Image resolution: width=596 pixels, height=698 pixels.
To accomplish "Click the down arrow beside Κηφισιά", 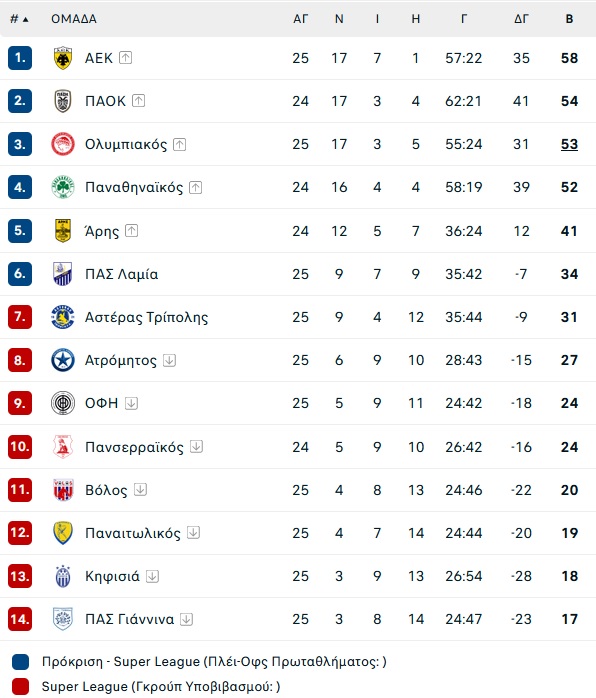I will (152, 576).
